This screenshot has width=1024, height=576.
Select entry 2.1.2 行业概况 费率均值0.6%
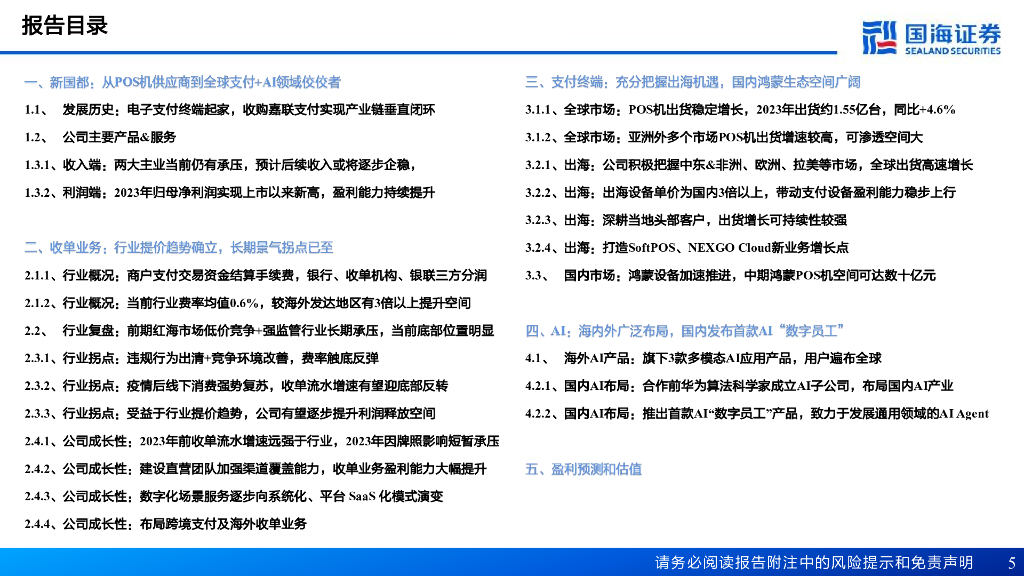tap(248, 303)
